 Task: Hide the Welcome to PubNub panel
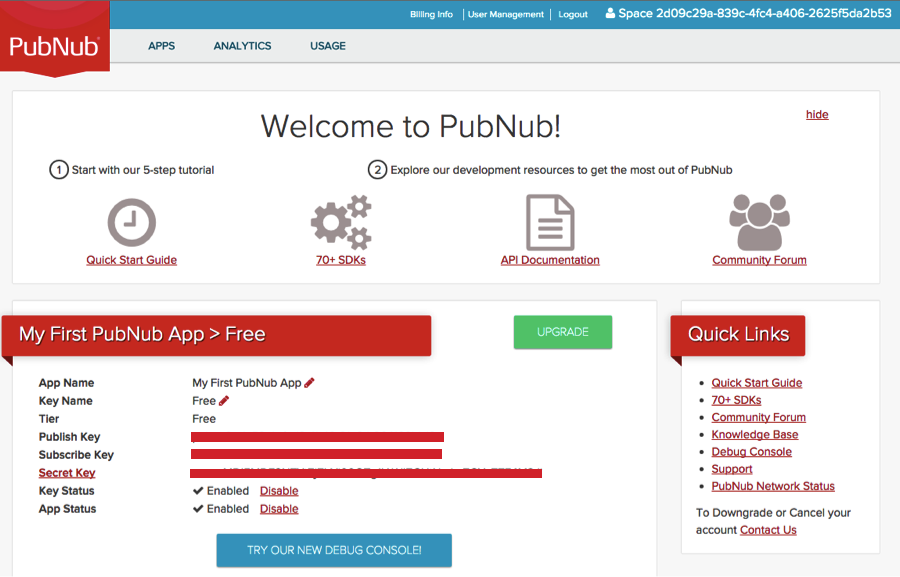[x=817, y=114]
